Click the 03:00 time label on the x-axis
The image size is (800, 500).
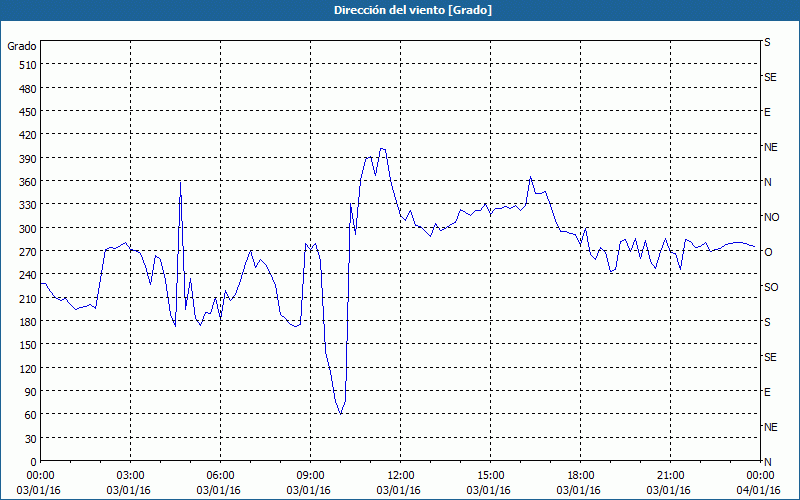(x=130, y=476)
